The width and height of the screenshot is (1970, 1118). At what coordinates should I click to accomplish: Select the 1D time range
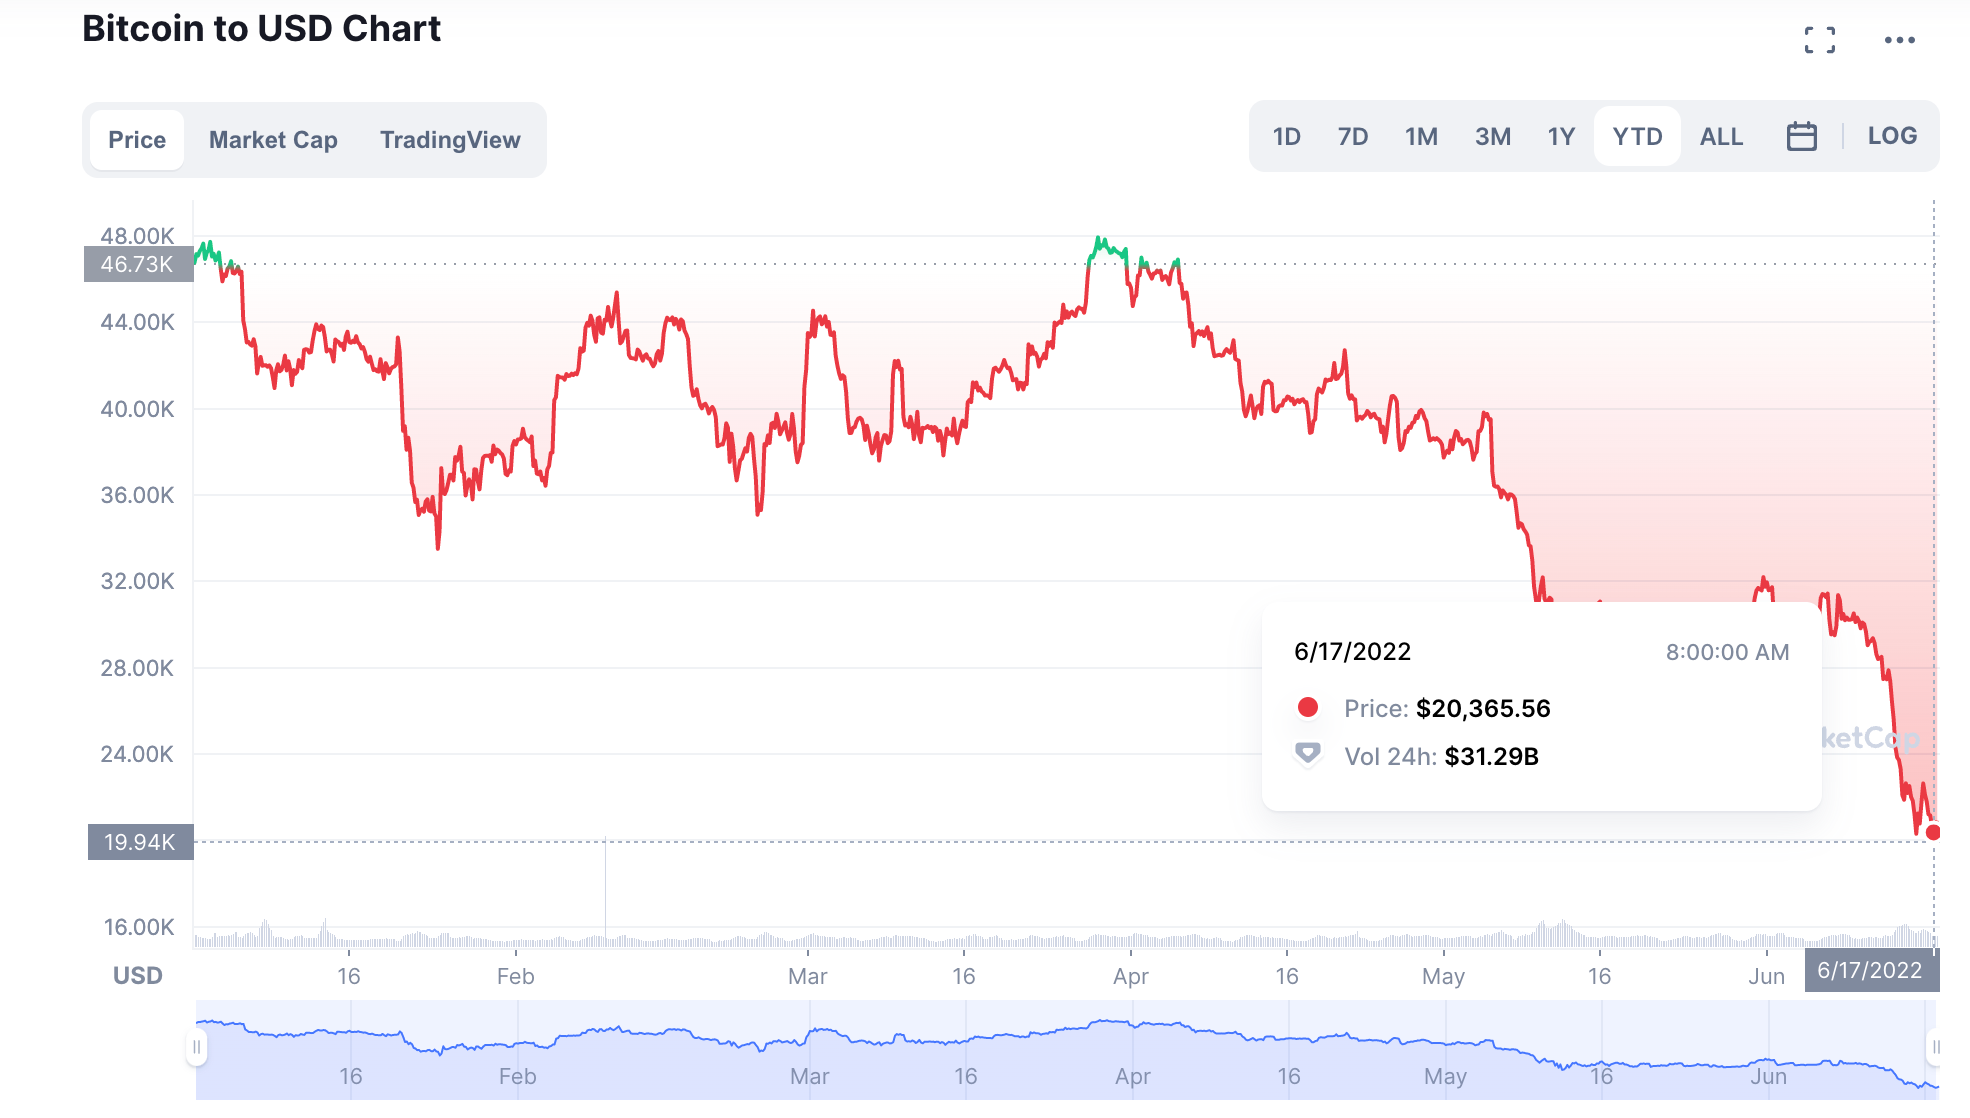[x=1286, y=136]
